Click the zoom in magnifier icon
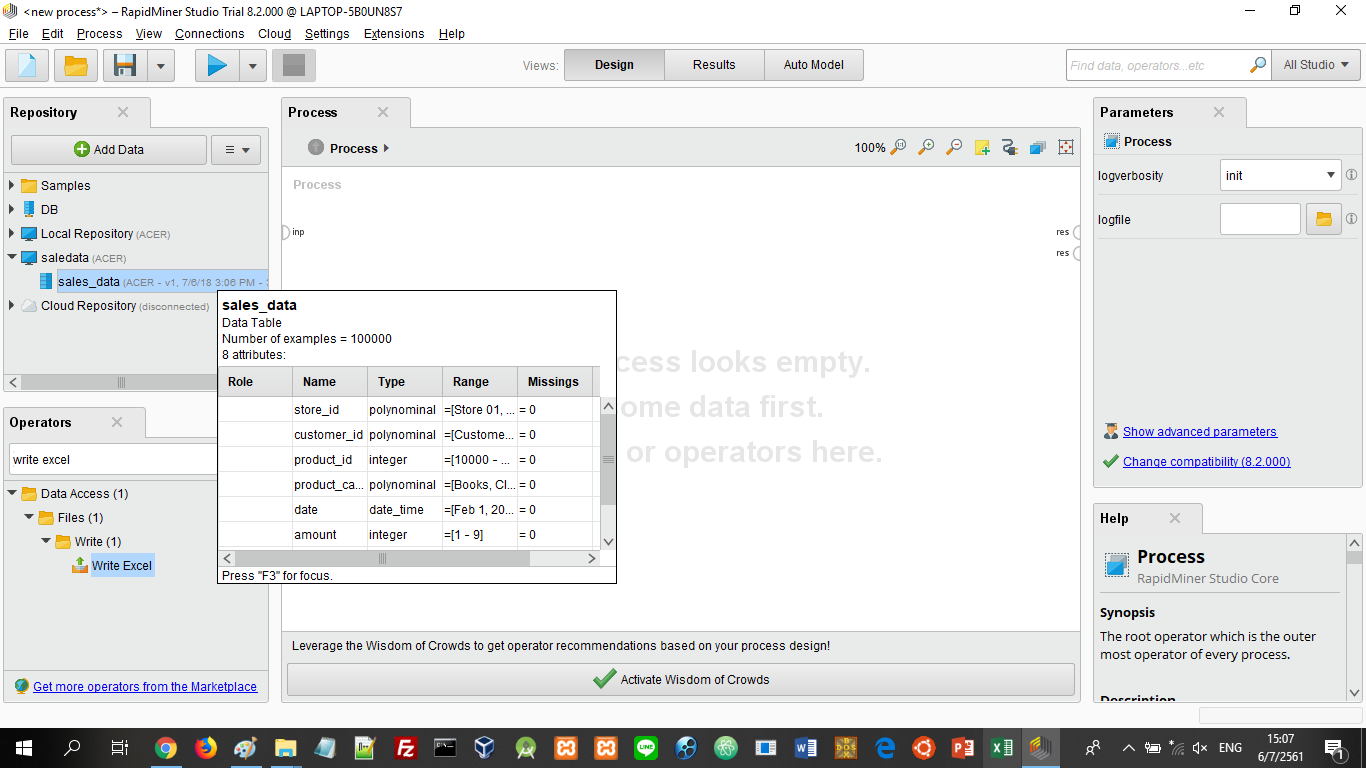Viewport: 1366px width, 768px height. point(926,147)
